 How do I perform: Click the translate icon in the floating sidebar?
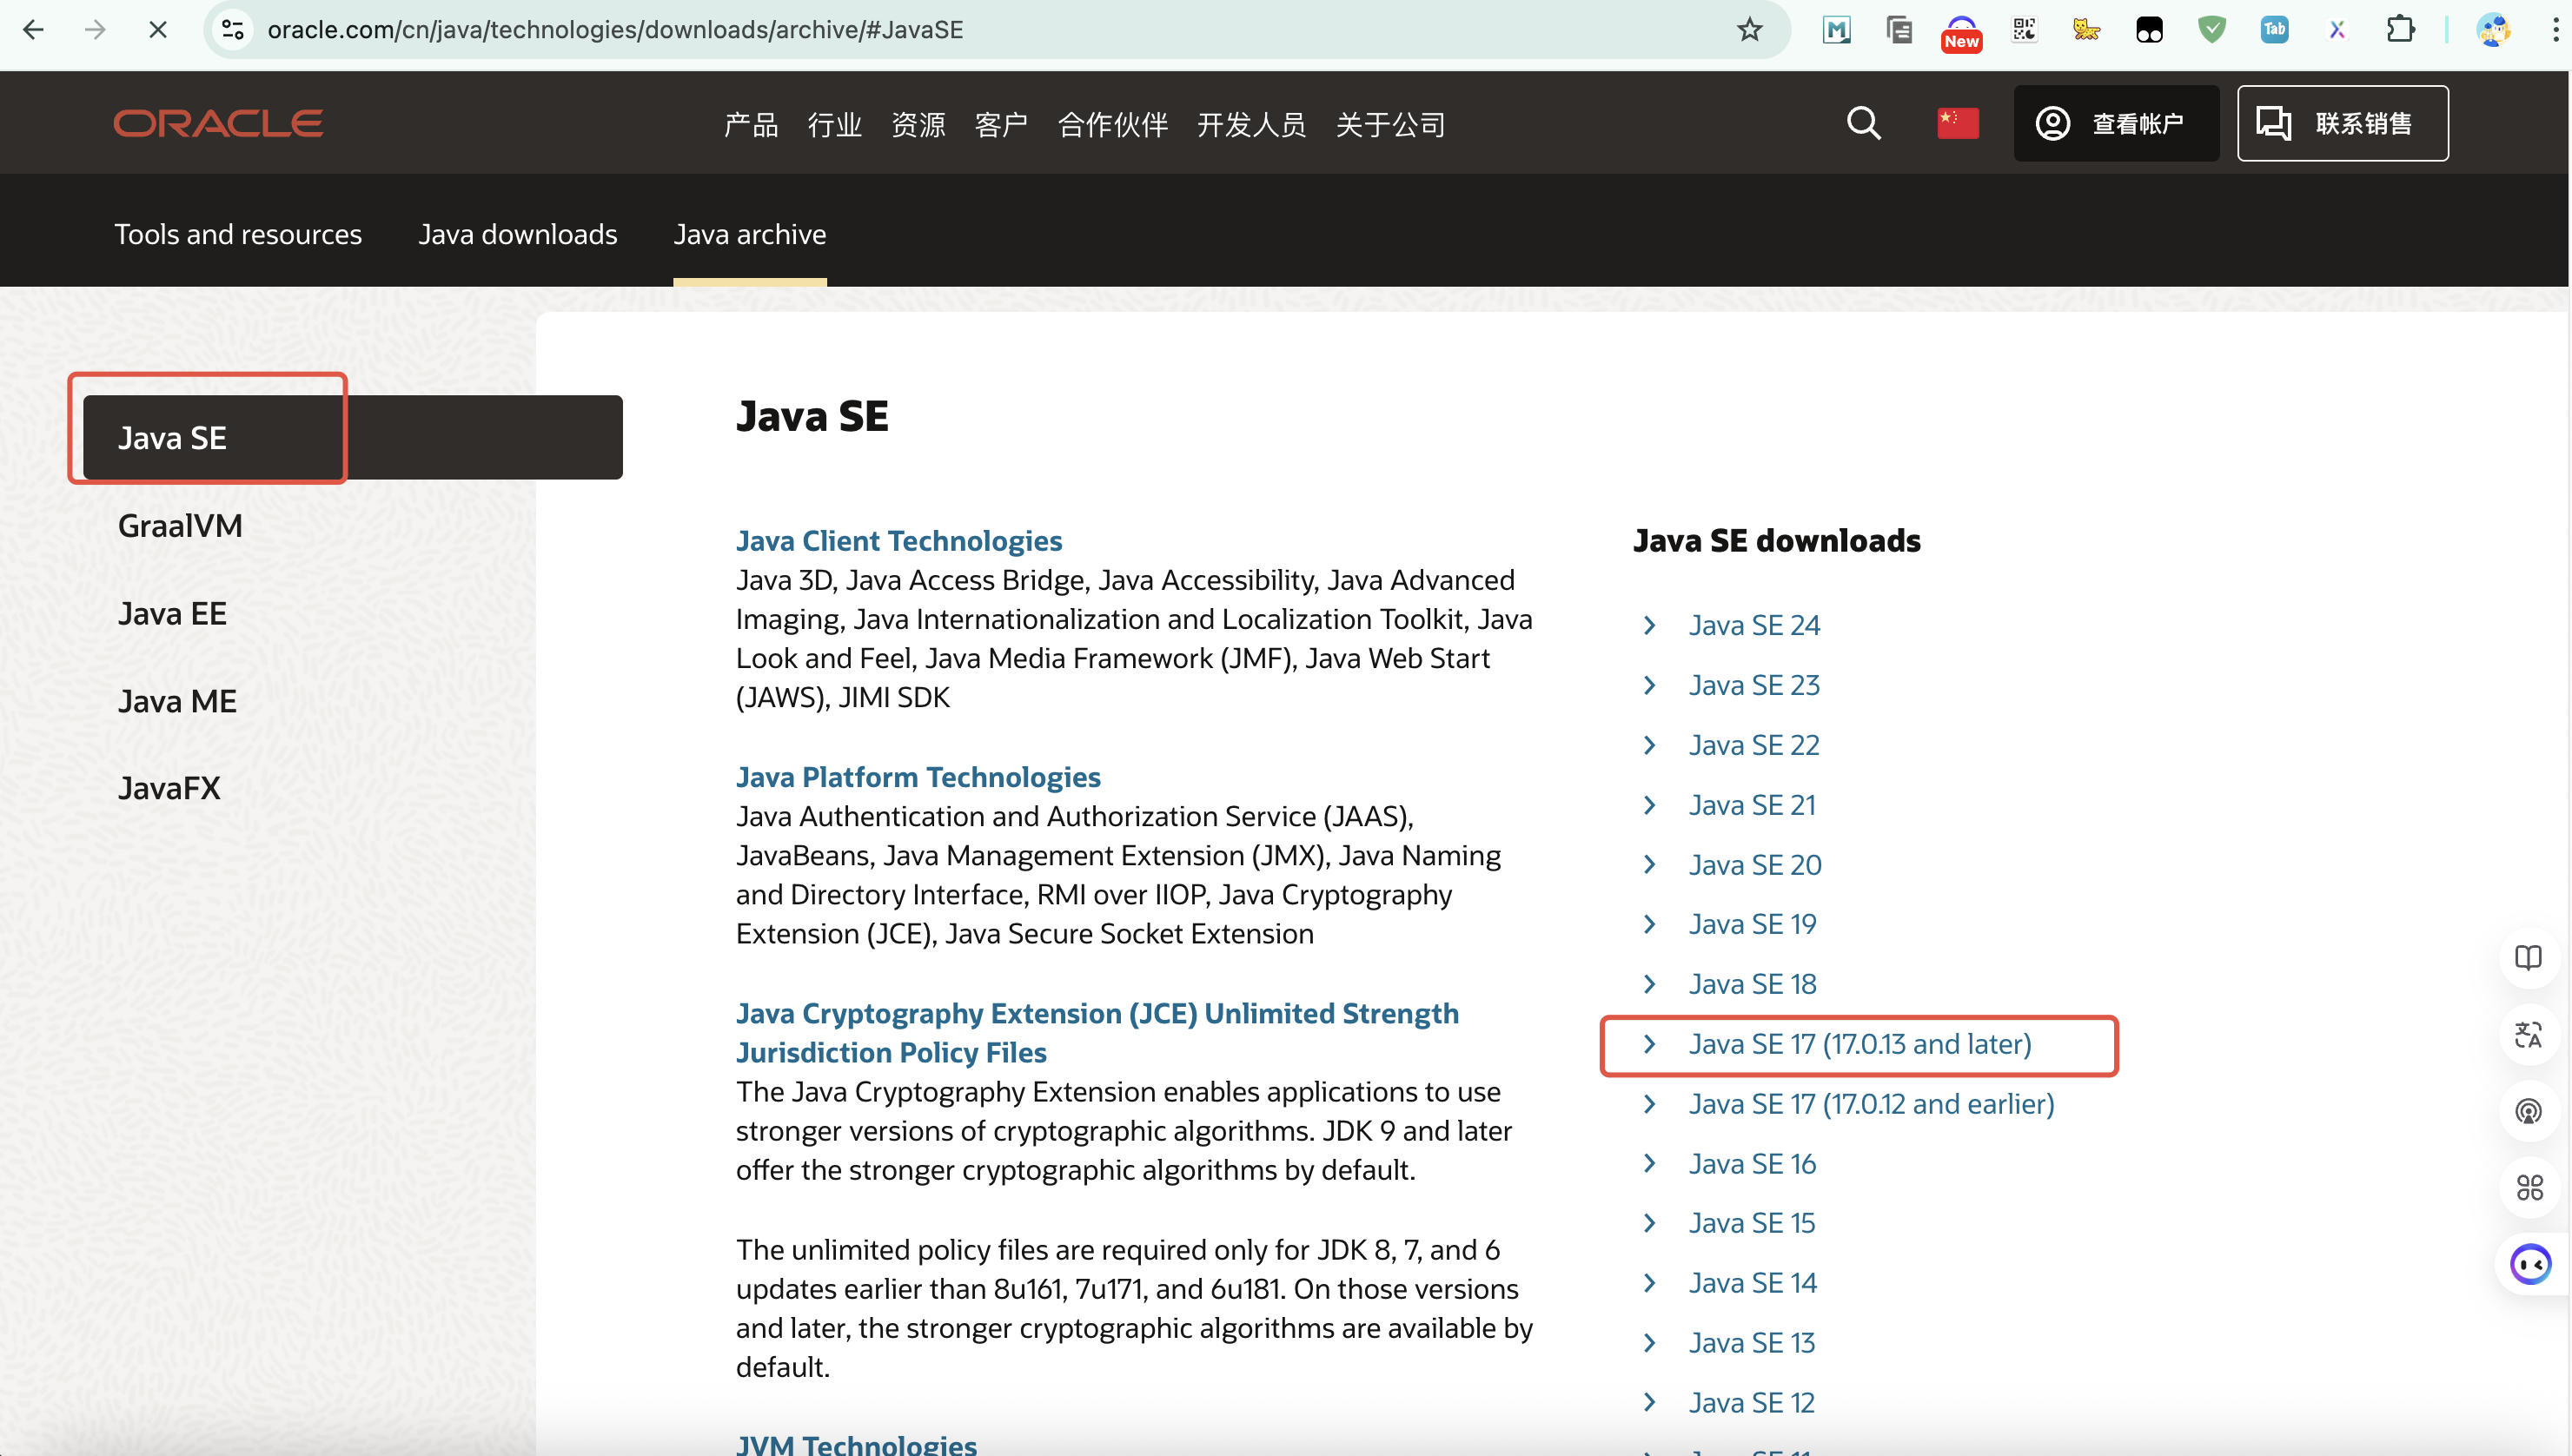click(2529, 1035)
